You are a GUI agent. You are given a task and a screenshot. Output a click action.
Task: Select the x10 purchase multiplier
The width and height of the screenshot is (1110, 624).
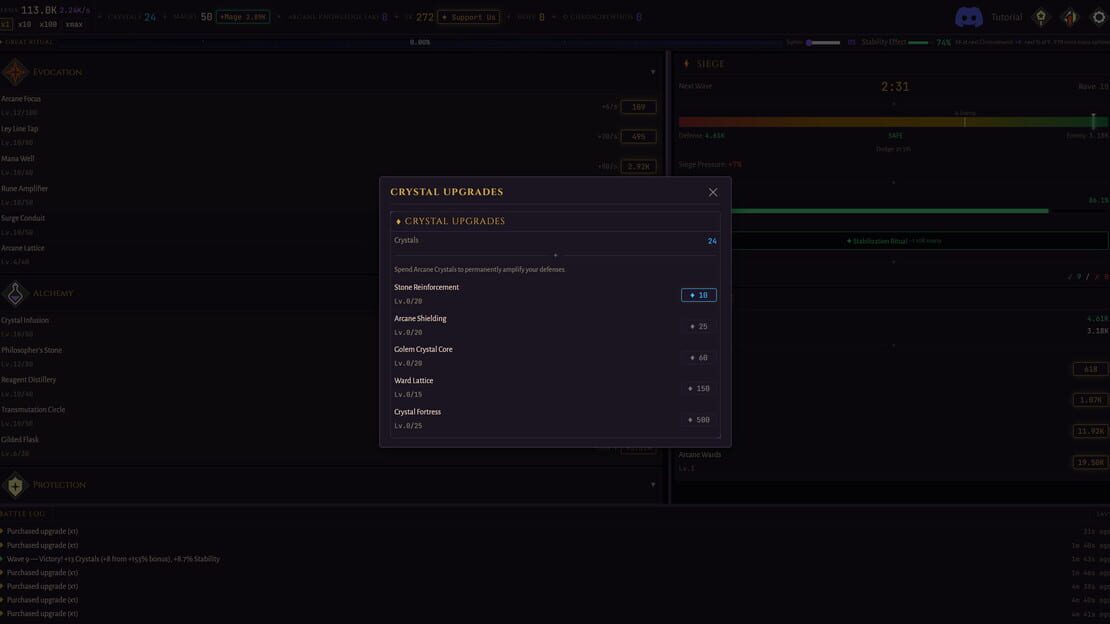point(25,25)
